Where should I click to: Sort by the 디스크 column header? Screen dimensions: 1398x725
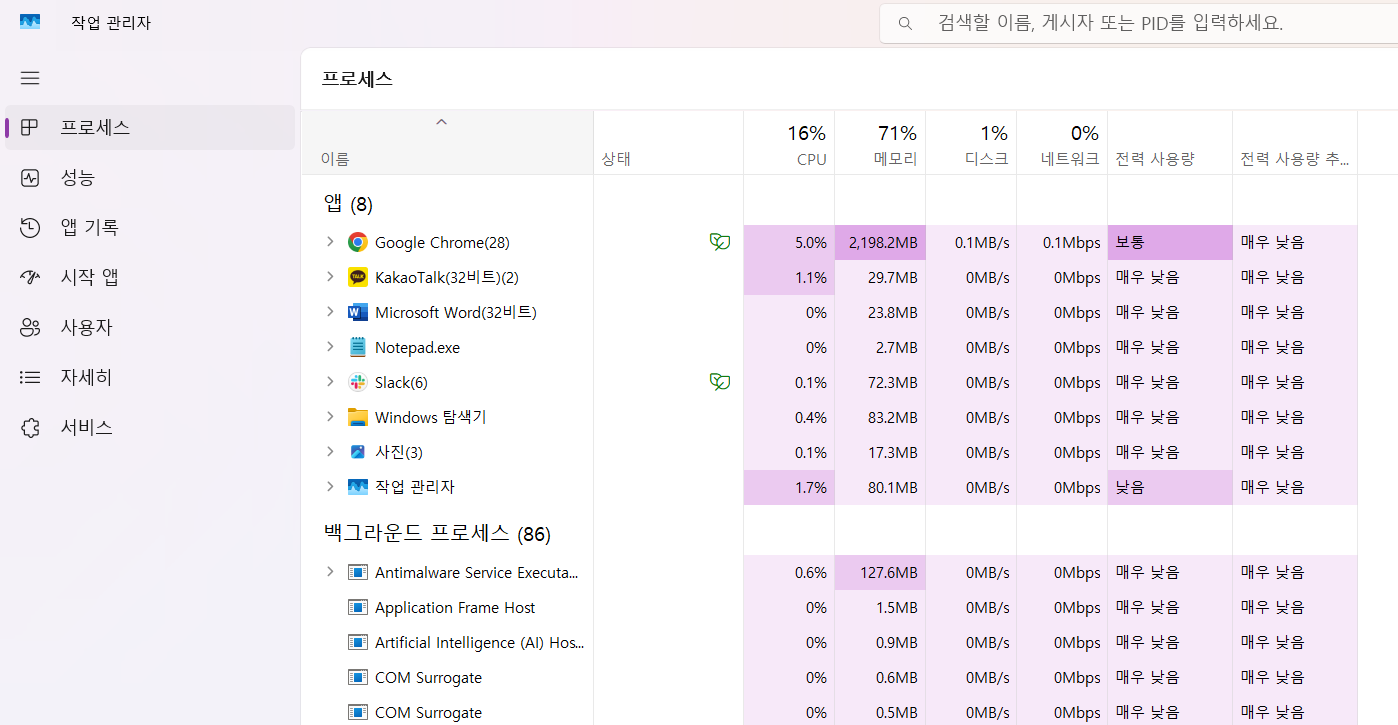(x=971, y=143)
